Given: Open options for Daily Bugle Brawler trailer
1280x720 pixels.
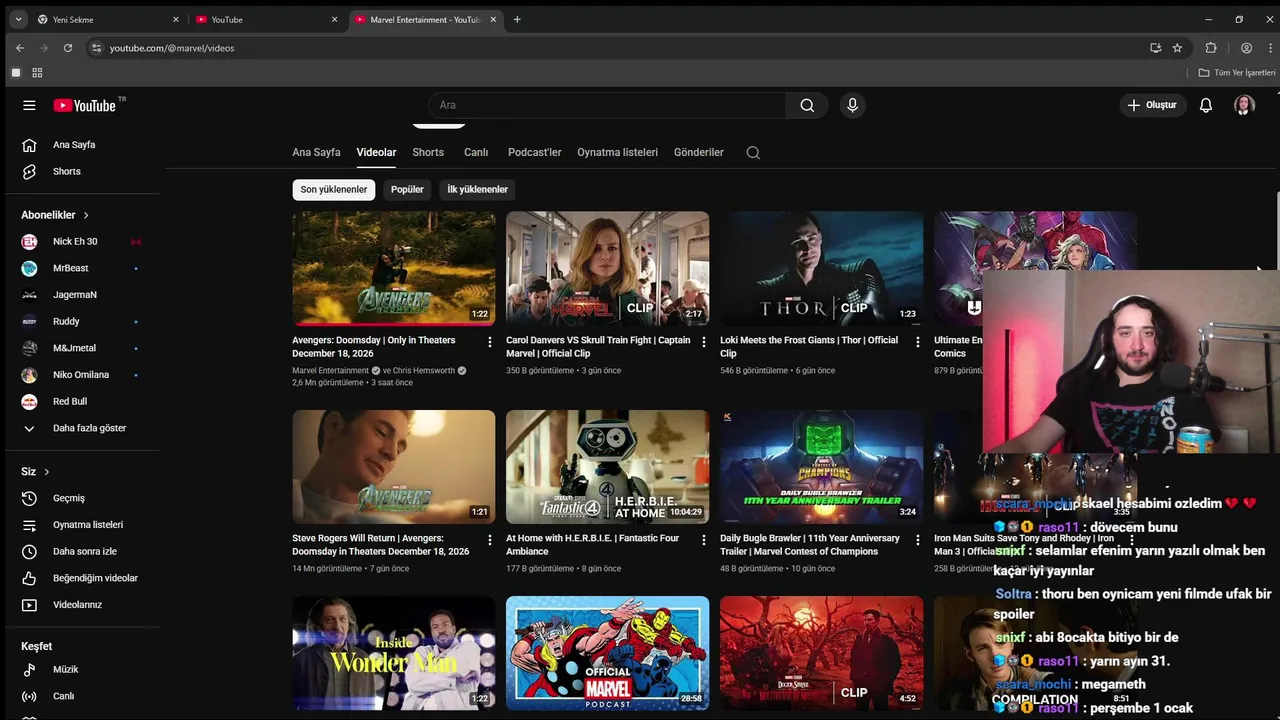Looking at the screenshot, I should pos(917,540).
